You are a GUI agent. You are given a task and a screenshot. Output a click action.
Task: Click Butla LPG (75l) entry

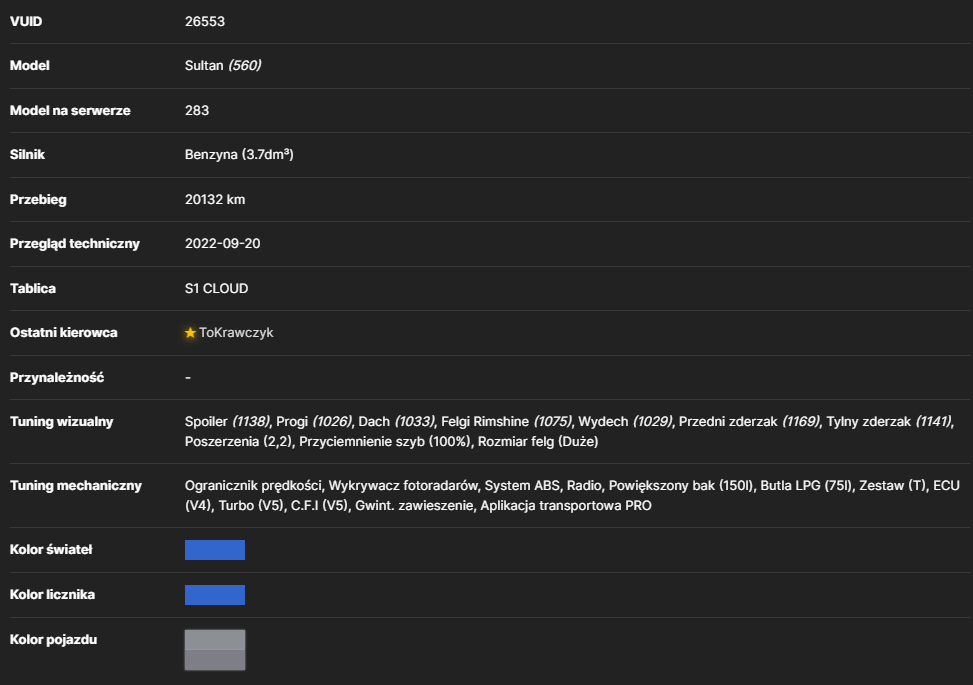(x=806, y=485)
